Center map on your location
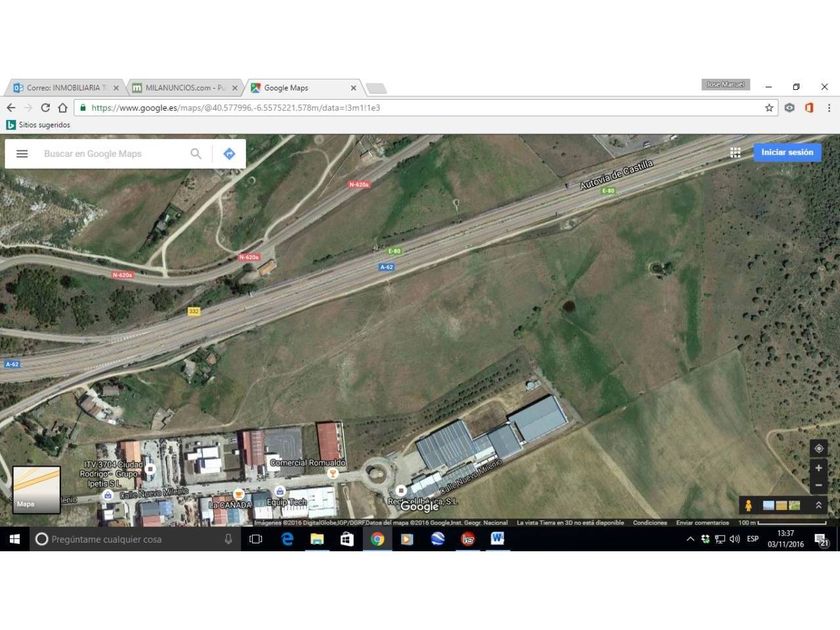840x630 pixels. 819,448
